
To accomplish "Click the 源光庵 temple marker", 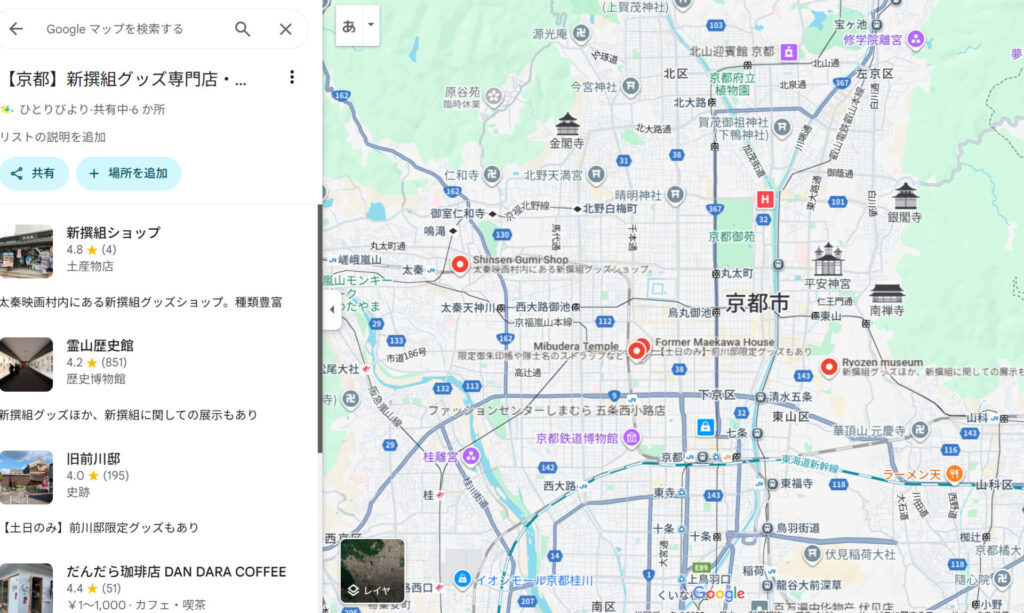I will (x=581, y=33).
